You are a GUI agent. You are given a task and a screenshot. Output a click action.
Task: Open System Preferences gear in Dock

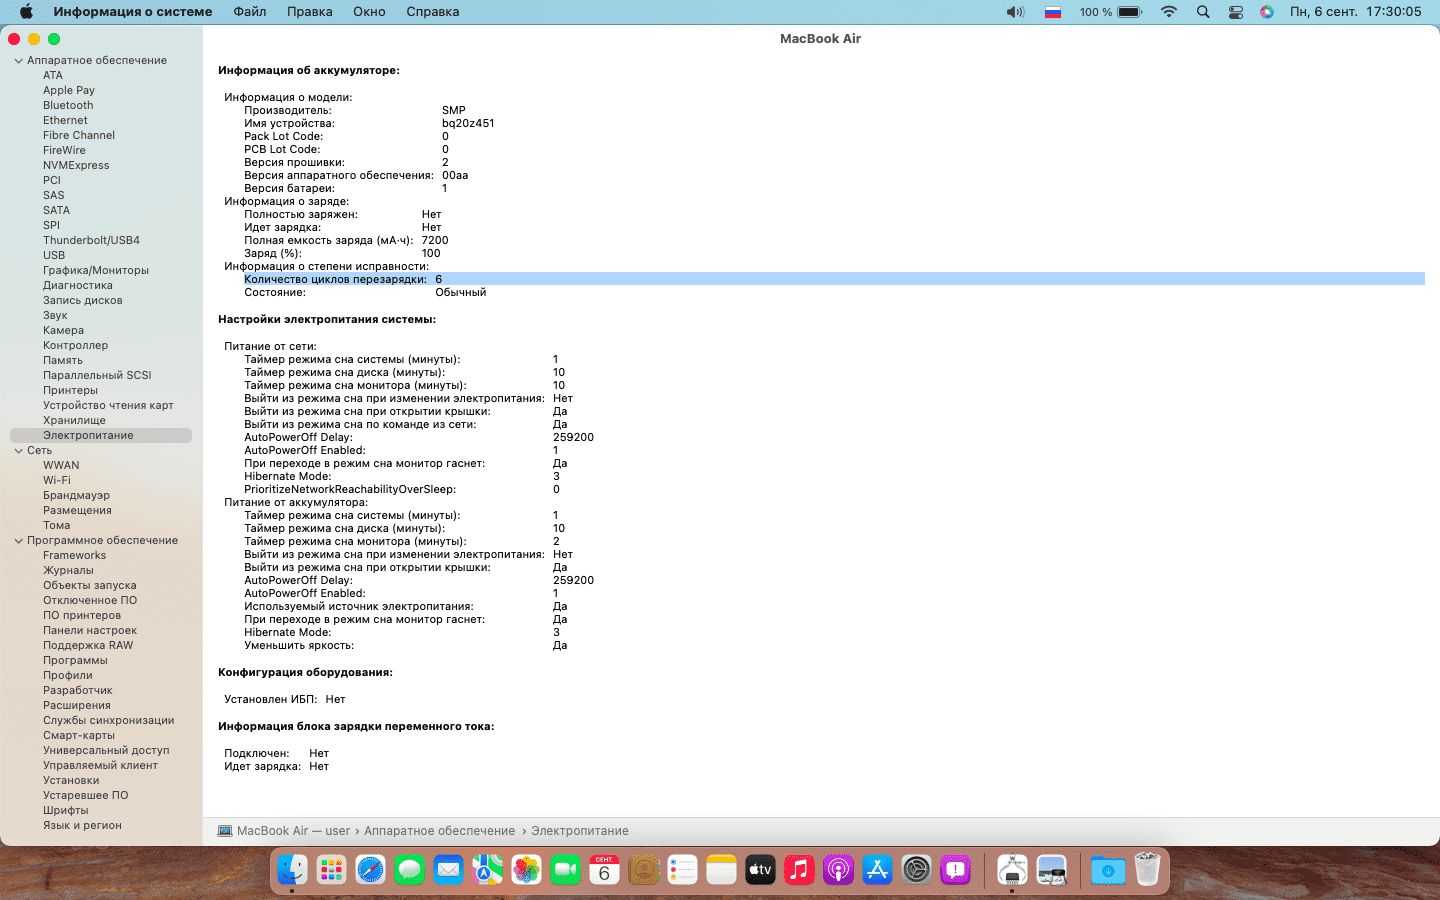click(x=916, y=870)
